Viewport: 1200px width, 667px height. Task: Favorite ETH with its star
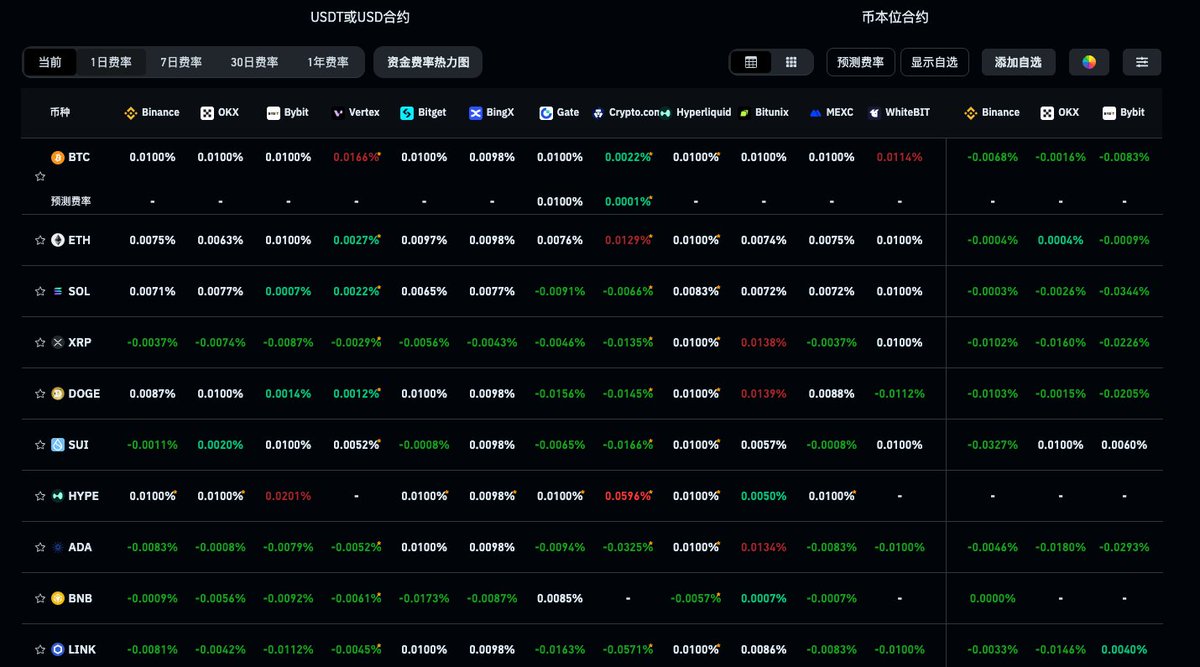pyautogui.click(x=40, y=240)
